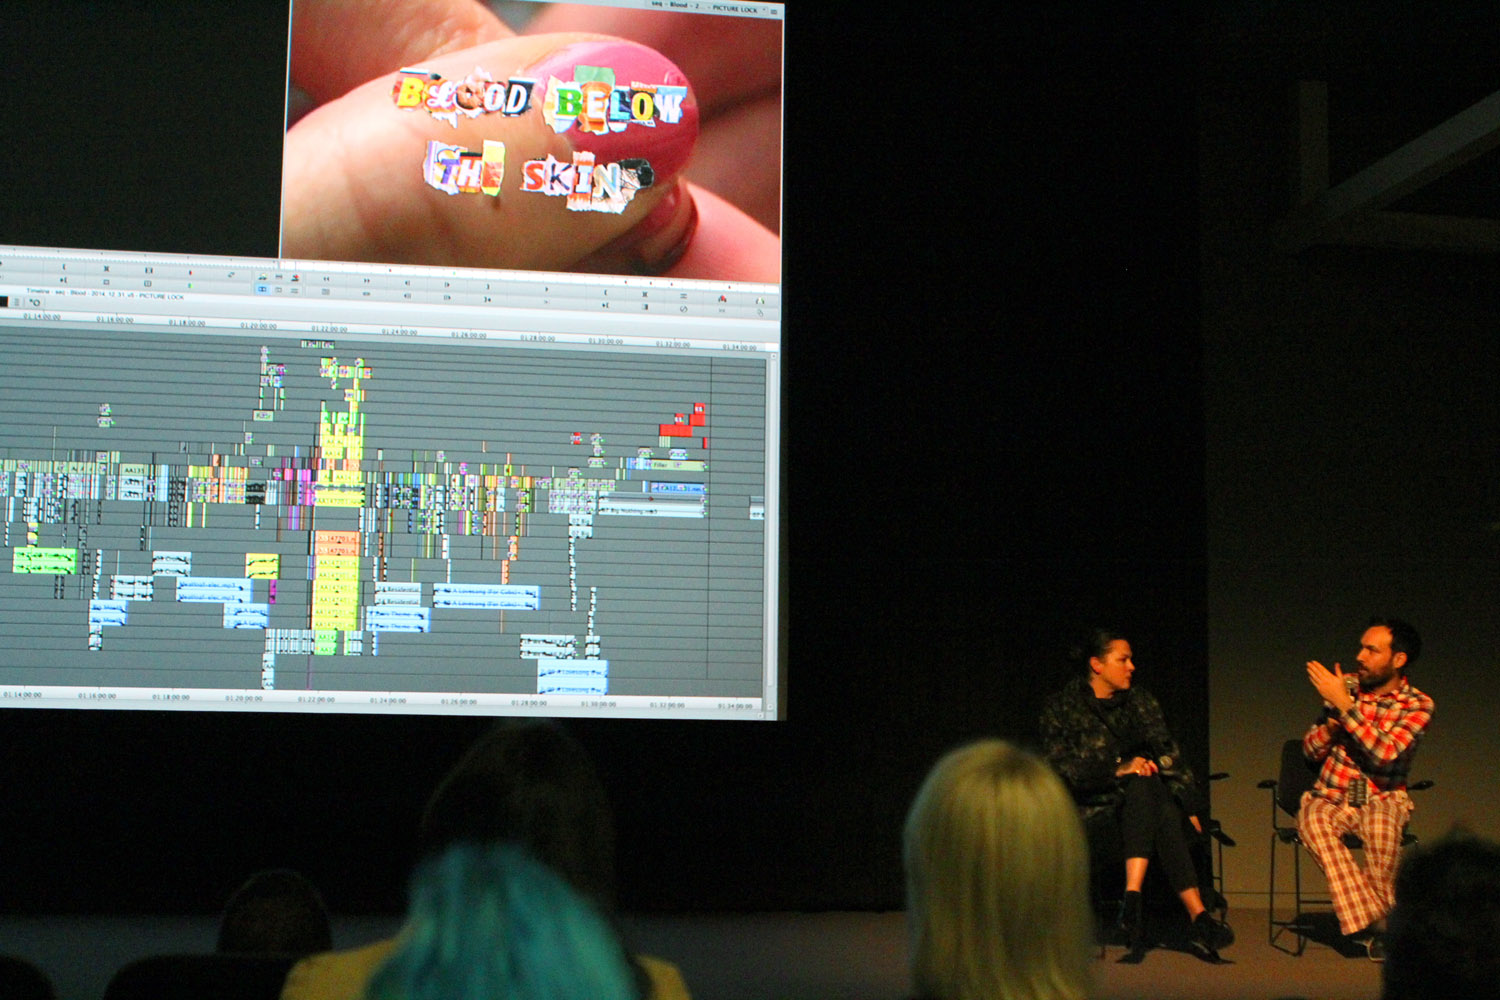
Task: Select the 'Residential' audio clip
Action: click(x=397, y=595)
